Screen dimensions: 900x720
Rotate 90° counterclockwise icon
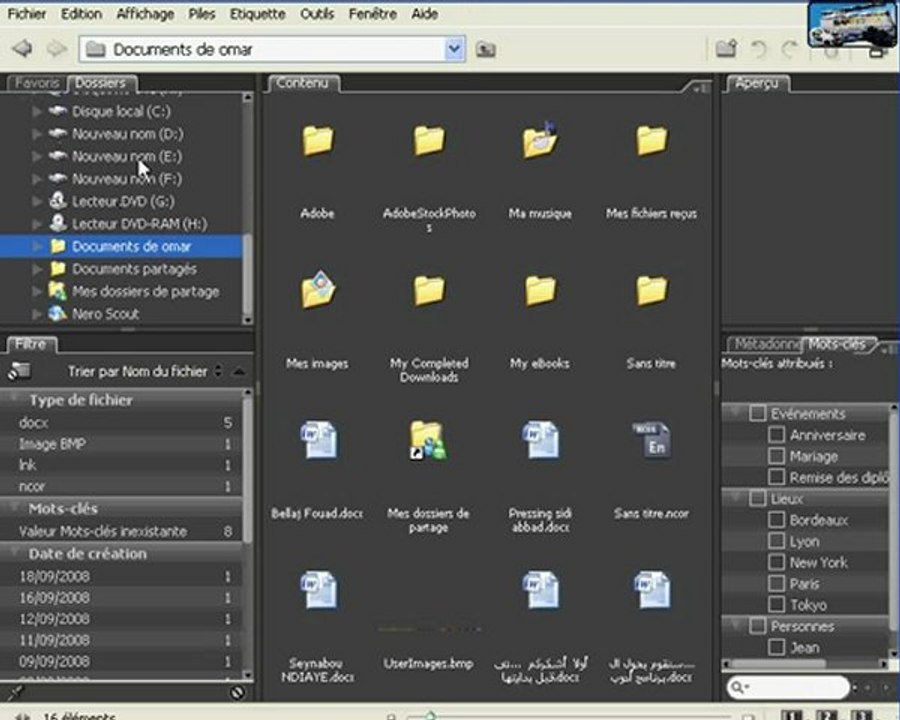(x=759, y=49)
